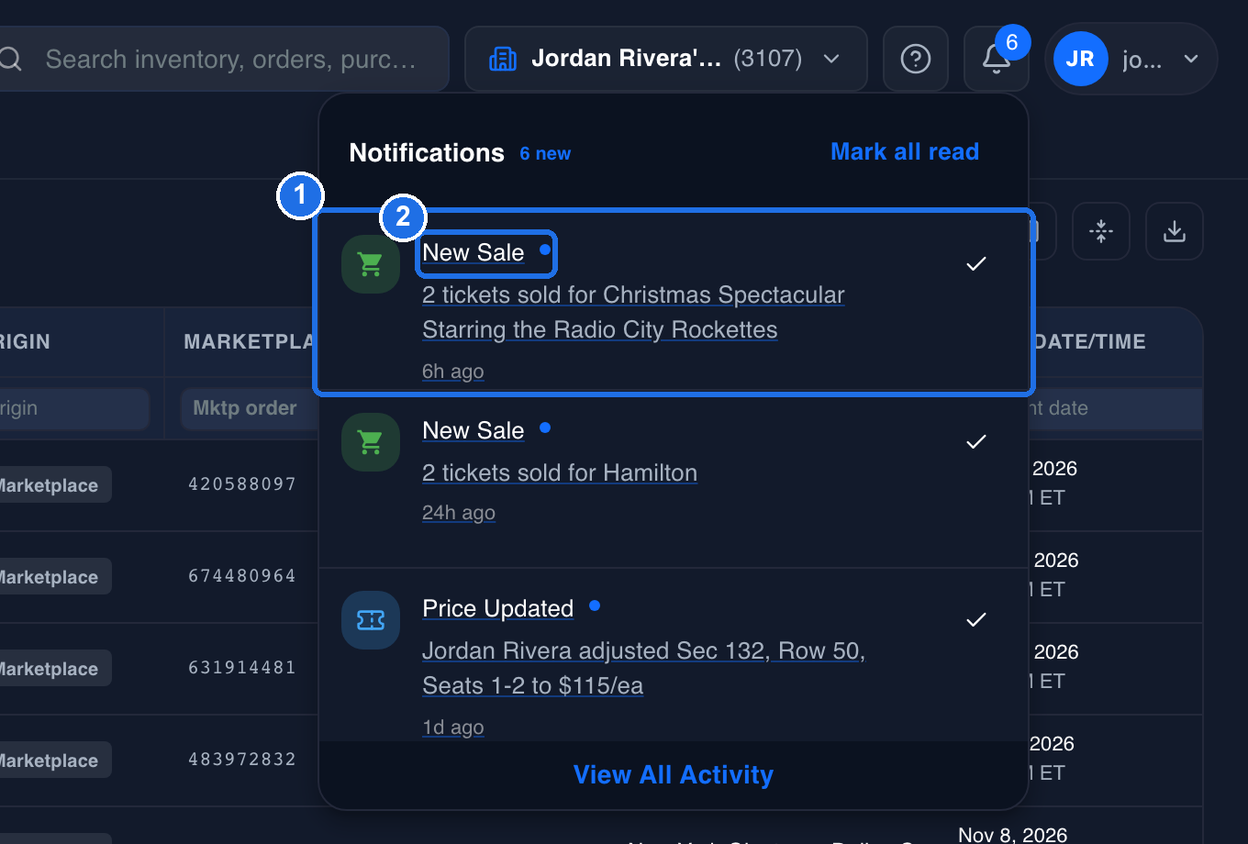Click the '6 new' notifications count
Image resolution: width=1248 pixels, height=844 pixels.
(x=545, y=154)
